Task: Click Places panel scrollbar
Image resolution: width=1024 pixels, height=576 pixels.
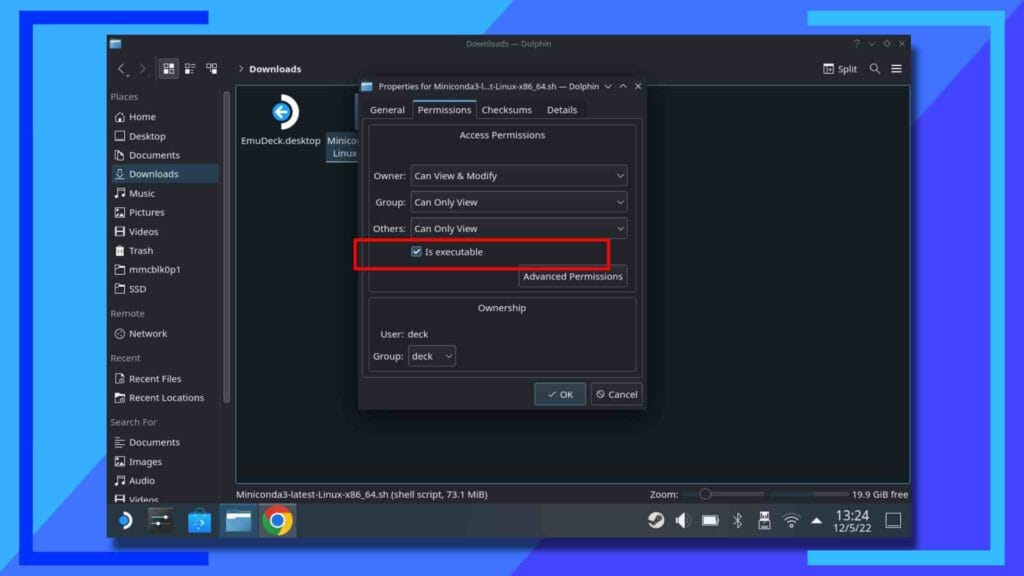Action: pos(227,248)
